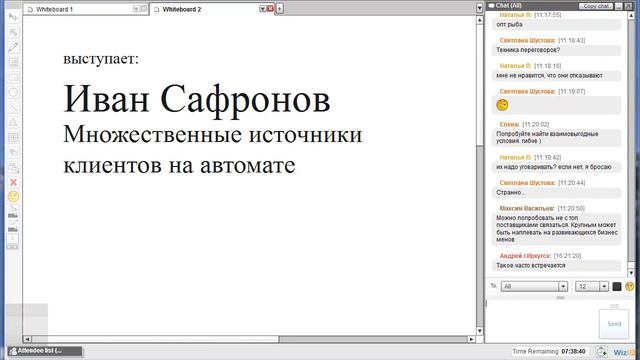Select the pencil drawing tool
This screenshot has height=360, width=640.
pyautogui.click(x=13, y=47)
